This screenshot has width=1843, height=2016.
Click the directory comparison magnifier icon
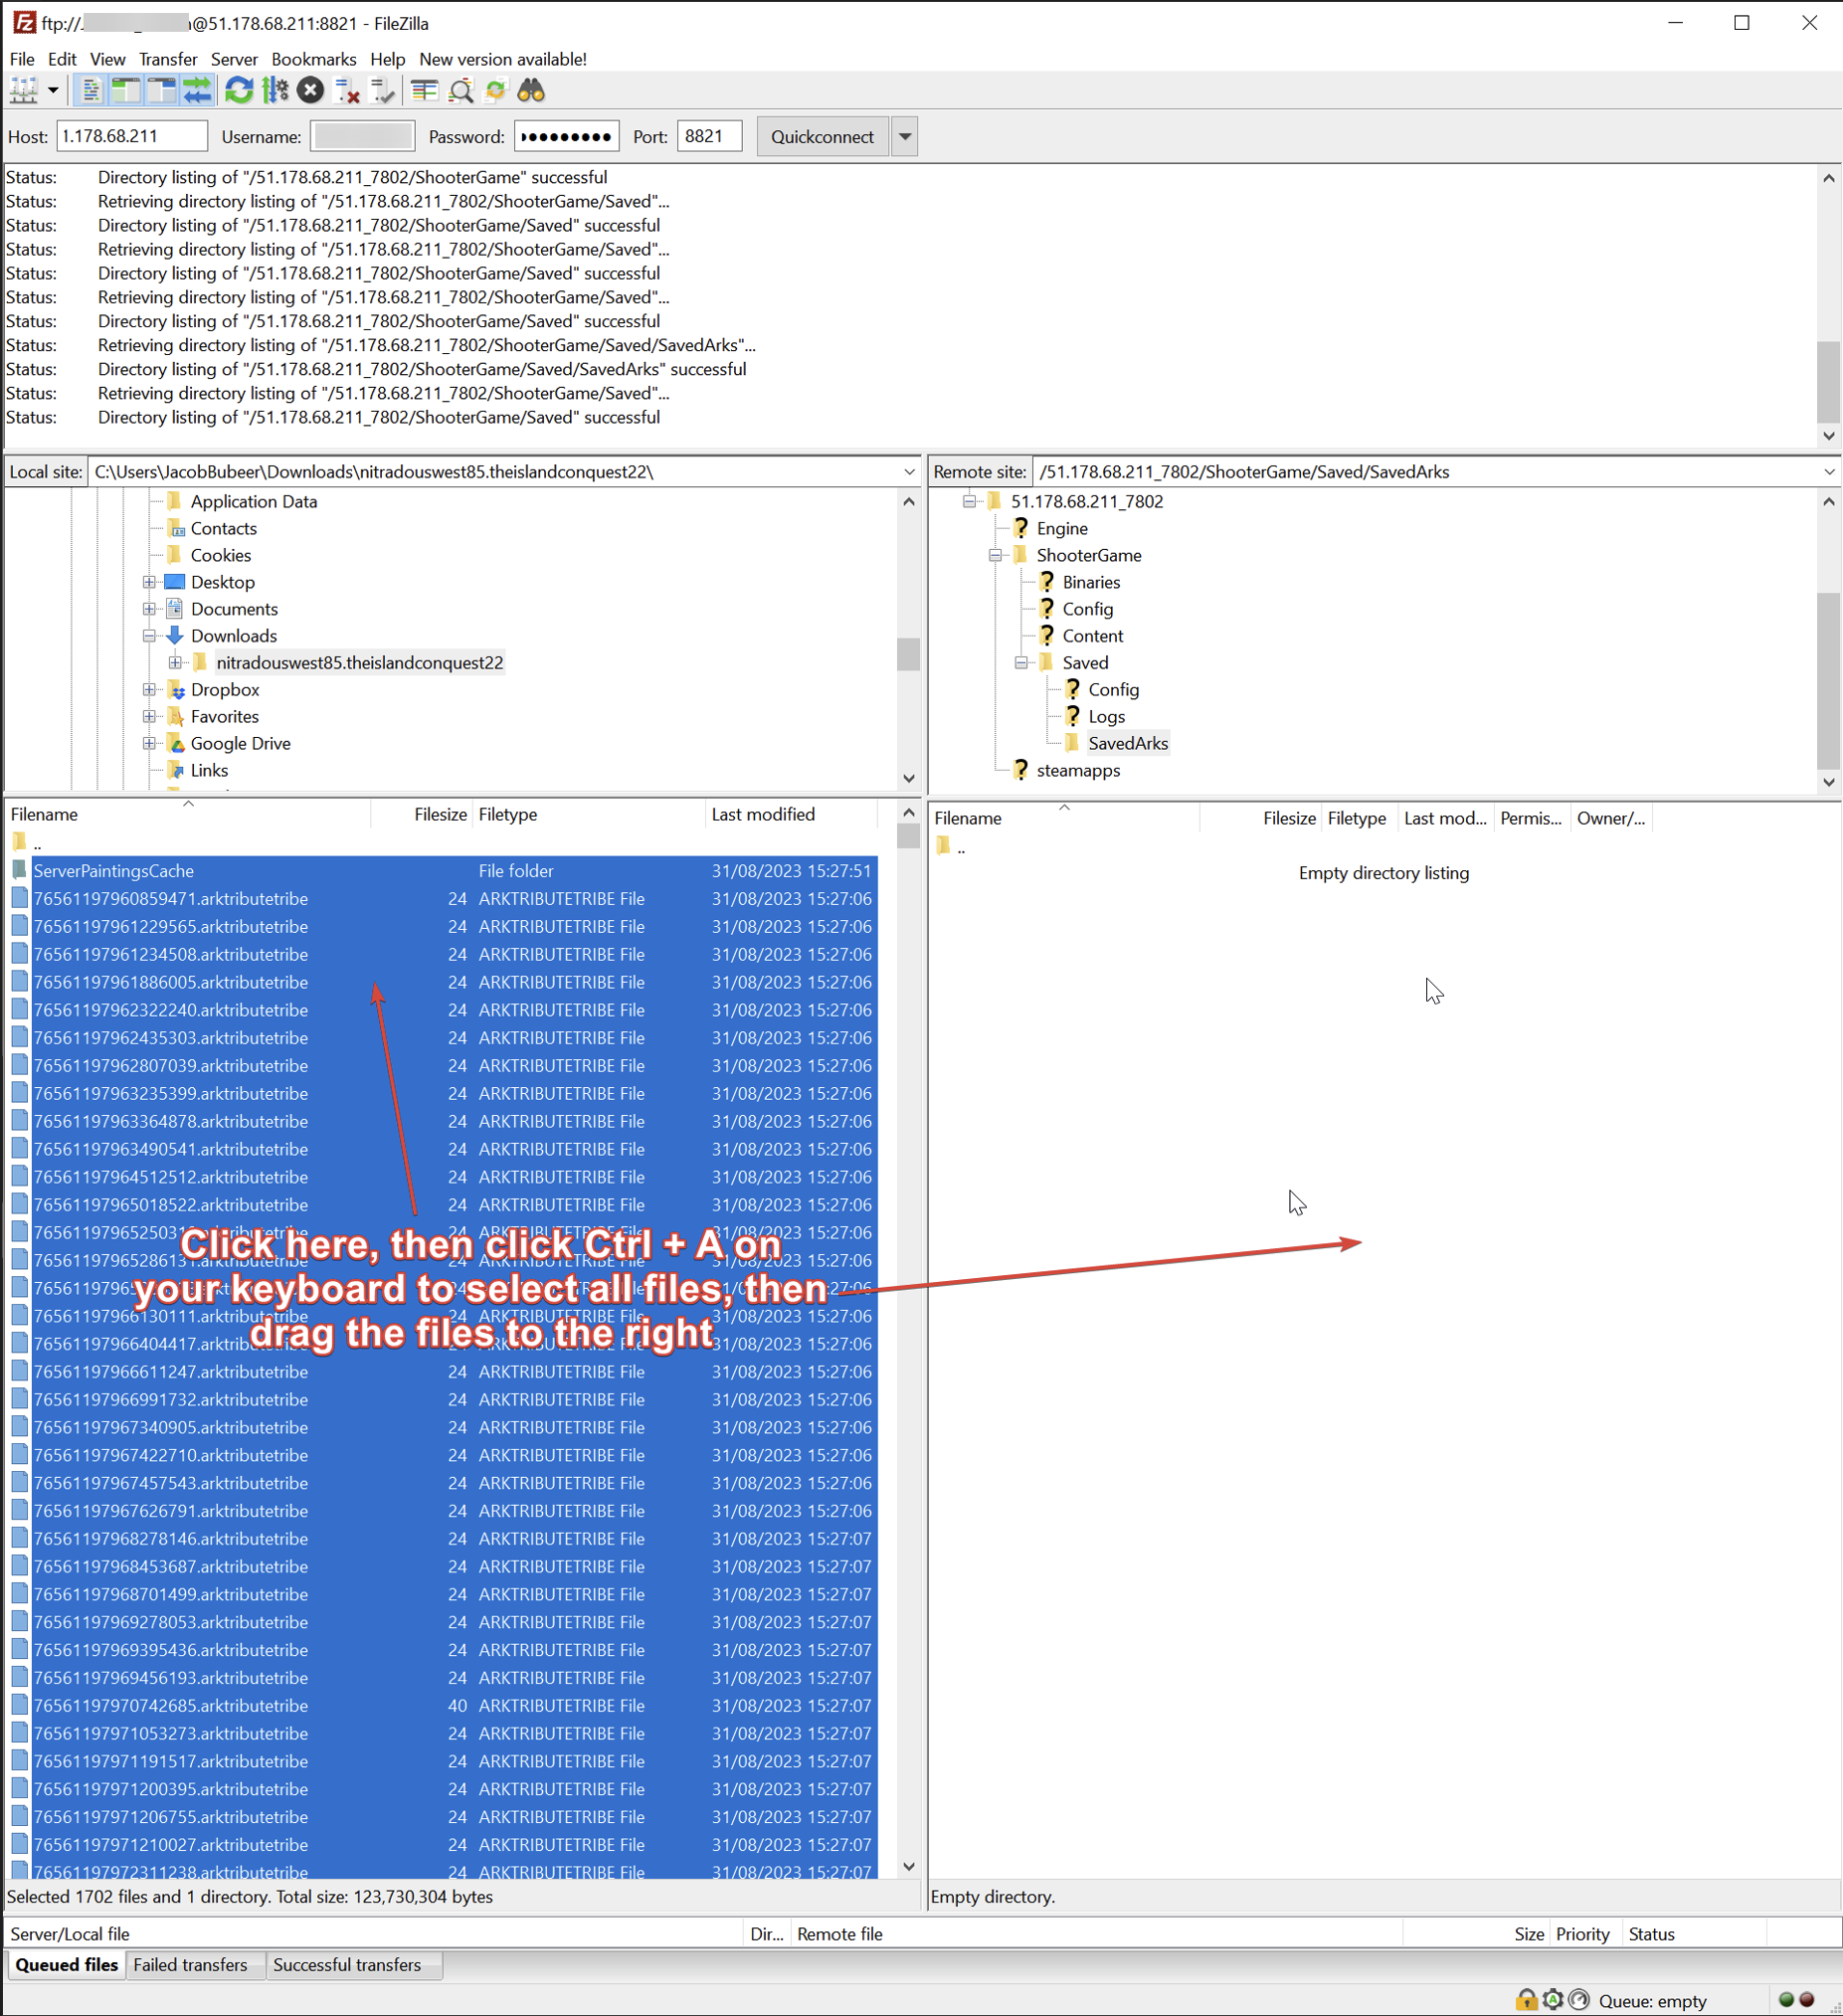[461, 91]
